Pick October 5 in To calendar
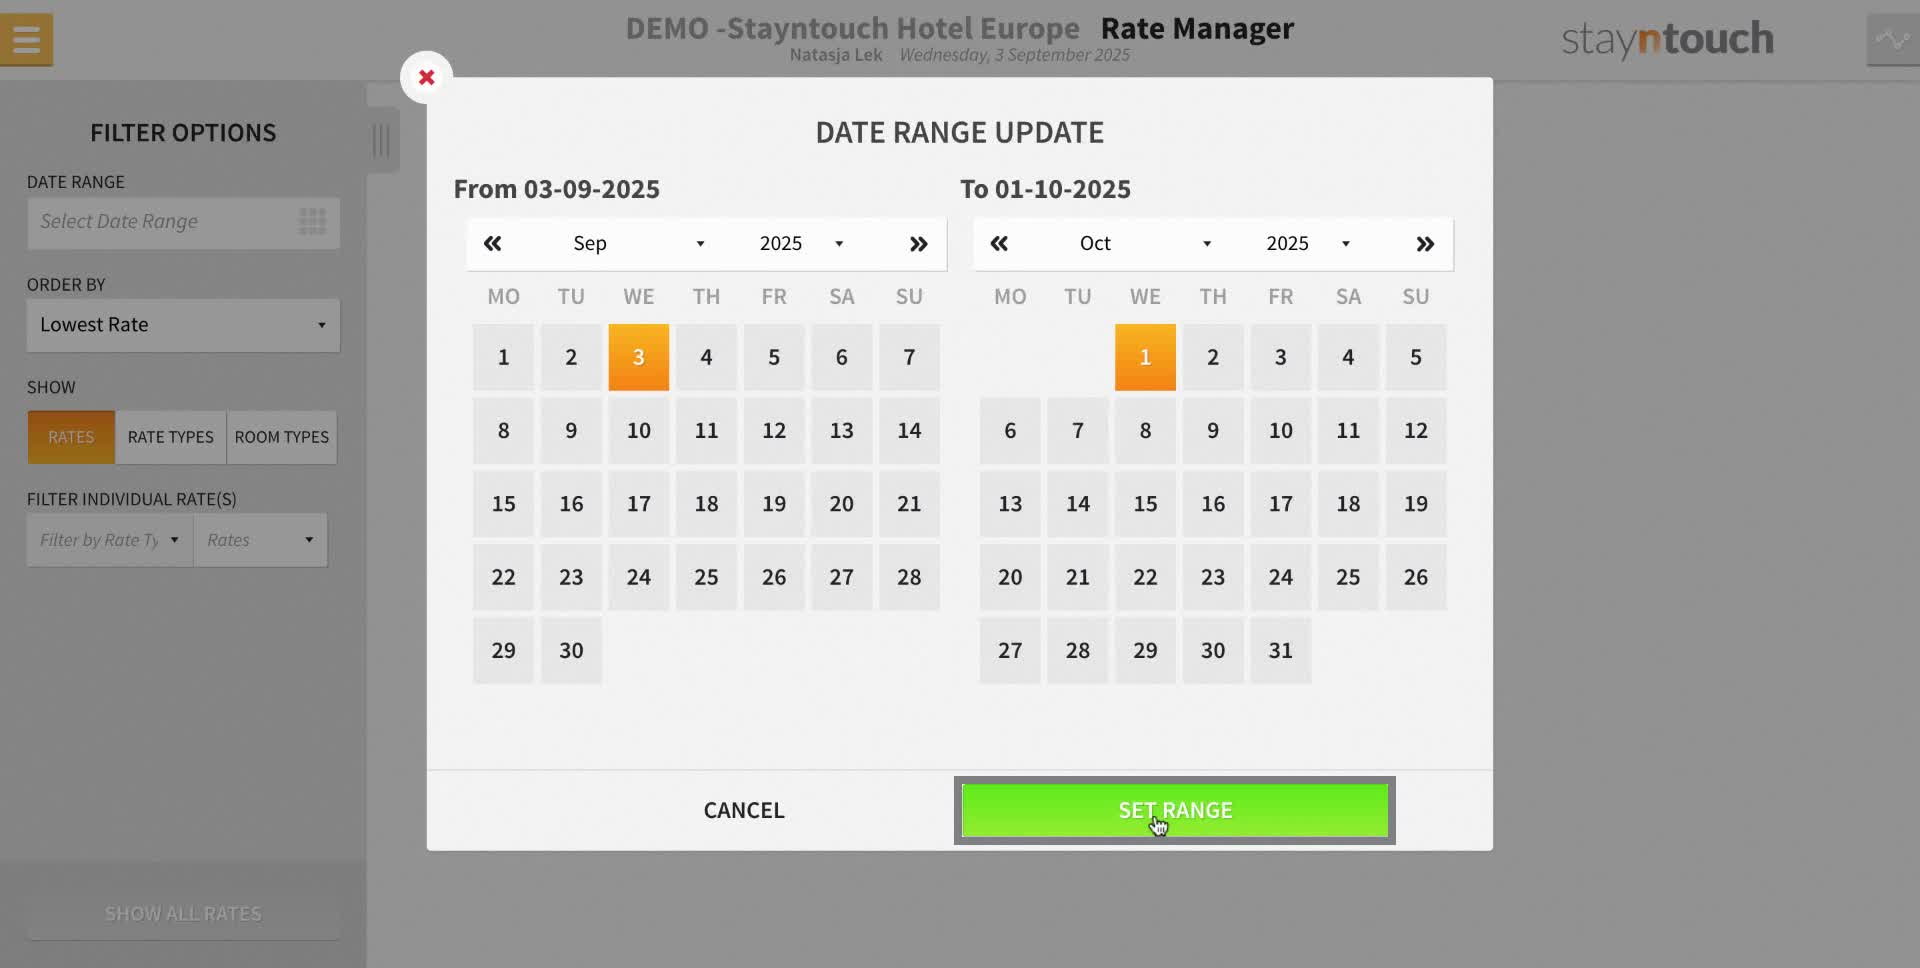The width and height of the screenshot is (1920, 968). (1416, 357)
